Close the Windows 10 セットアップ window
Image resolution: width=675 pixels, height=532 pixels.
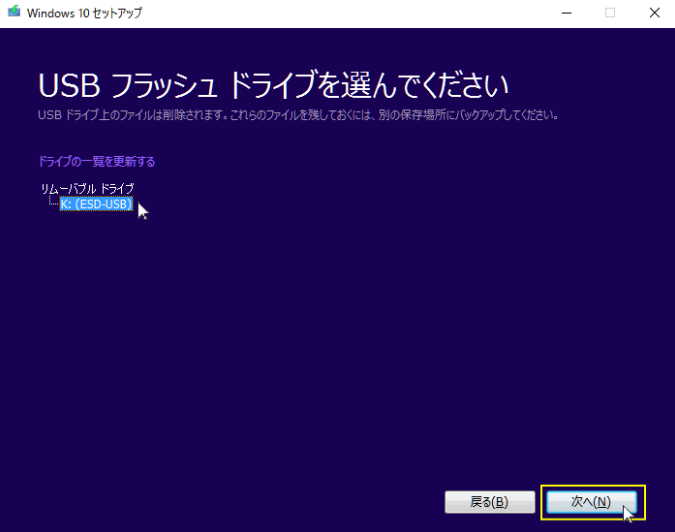(654, 13)
